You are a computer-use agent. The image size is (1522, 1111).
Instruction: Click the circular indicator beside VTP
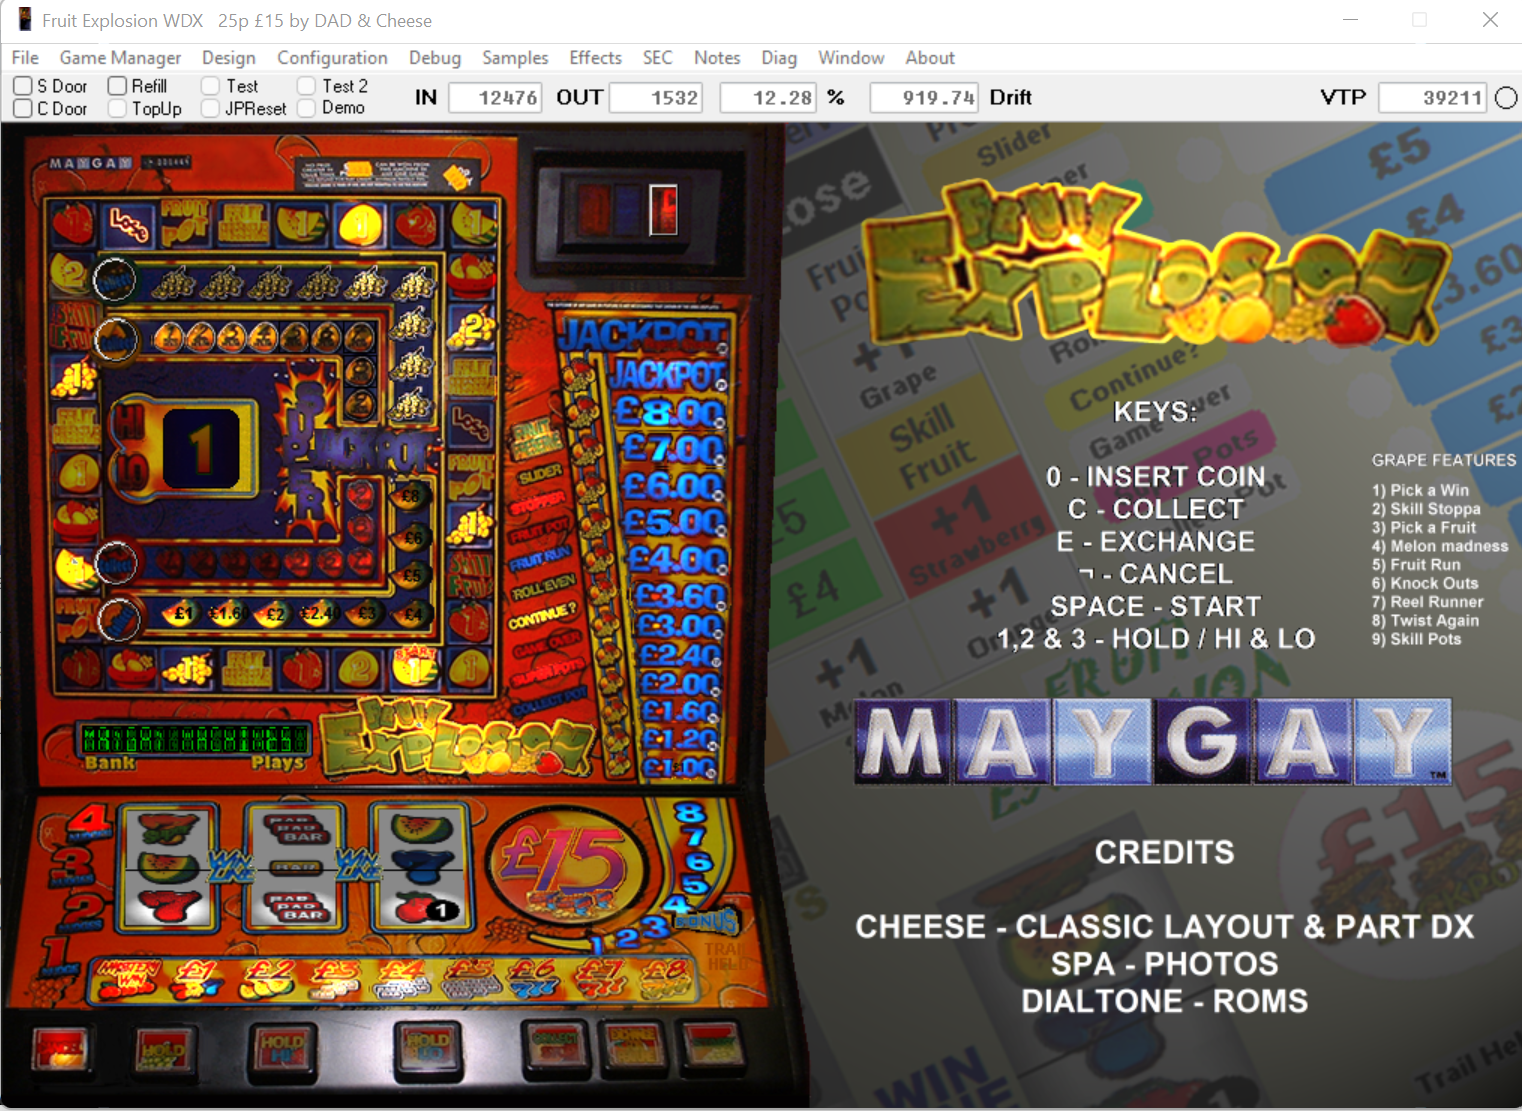[1506, 97]
